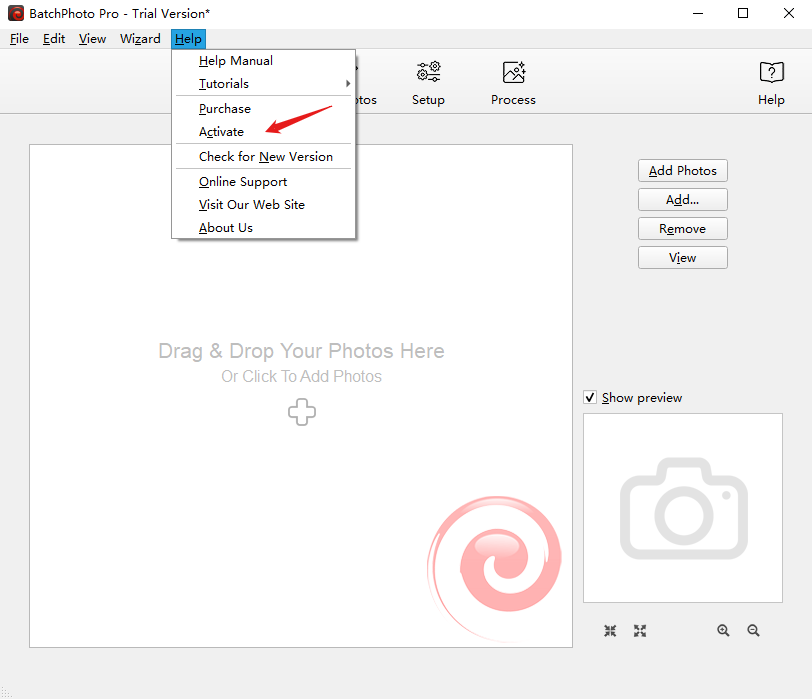
Task: Minimize the BatchPhoto window
Action: click(x=698, y=13)
